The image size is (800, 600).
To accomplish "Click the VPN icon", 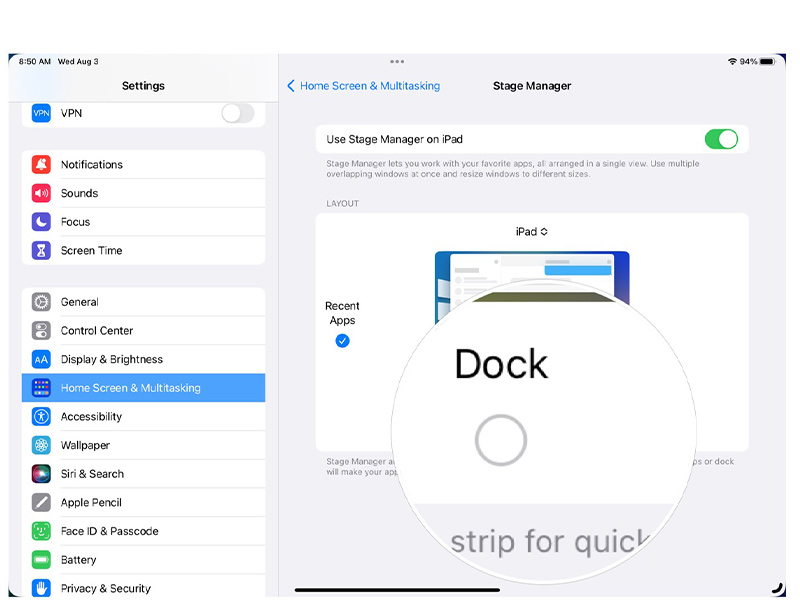I will (41, 113).
